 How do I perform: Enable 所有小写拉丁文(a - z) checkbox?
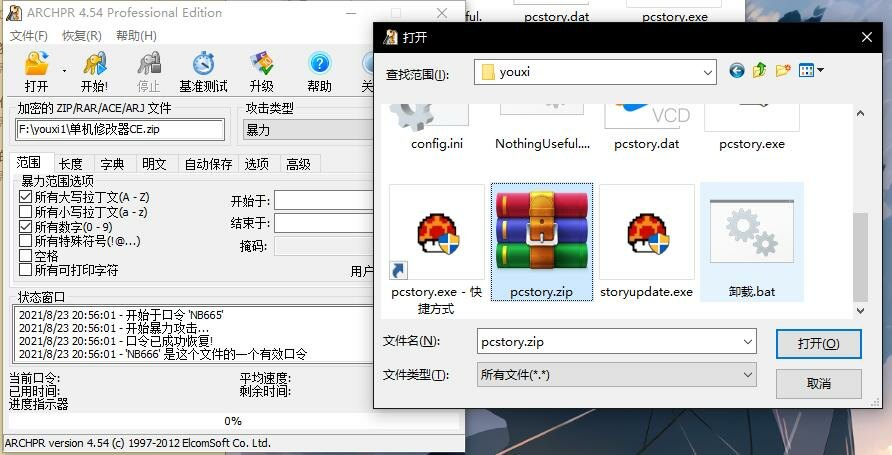point(25,212)
